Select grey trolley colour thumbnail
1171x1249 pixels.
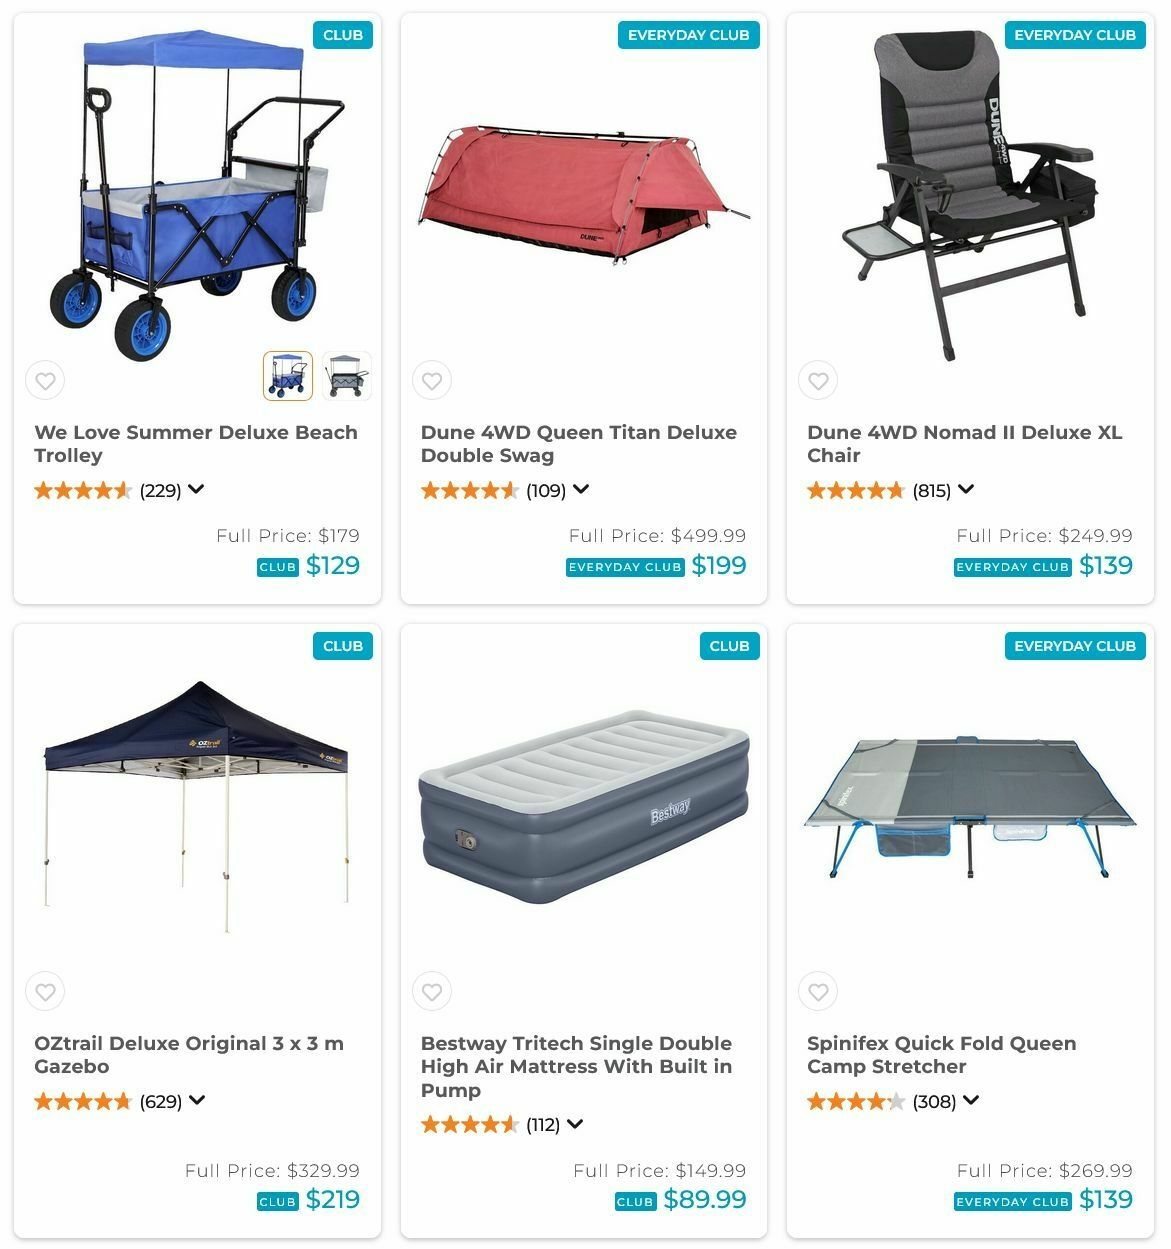347,376
